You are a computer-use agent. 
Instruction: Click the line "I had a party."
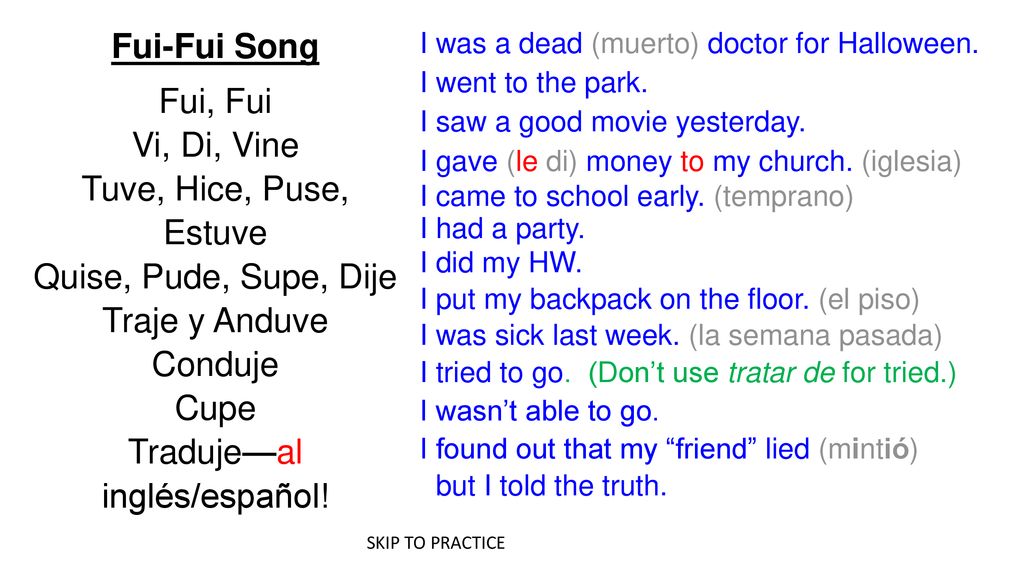pyautogui.click(x=502, y=229)
